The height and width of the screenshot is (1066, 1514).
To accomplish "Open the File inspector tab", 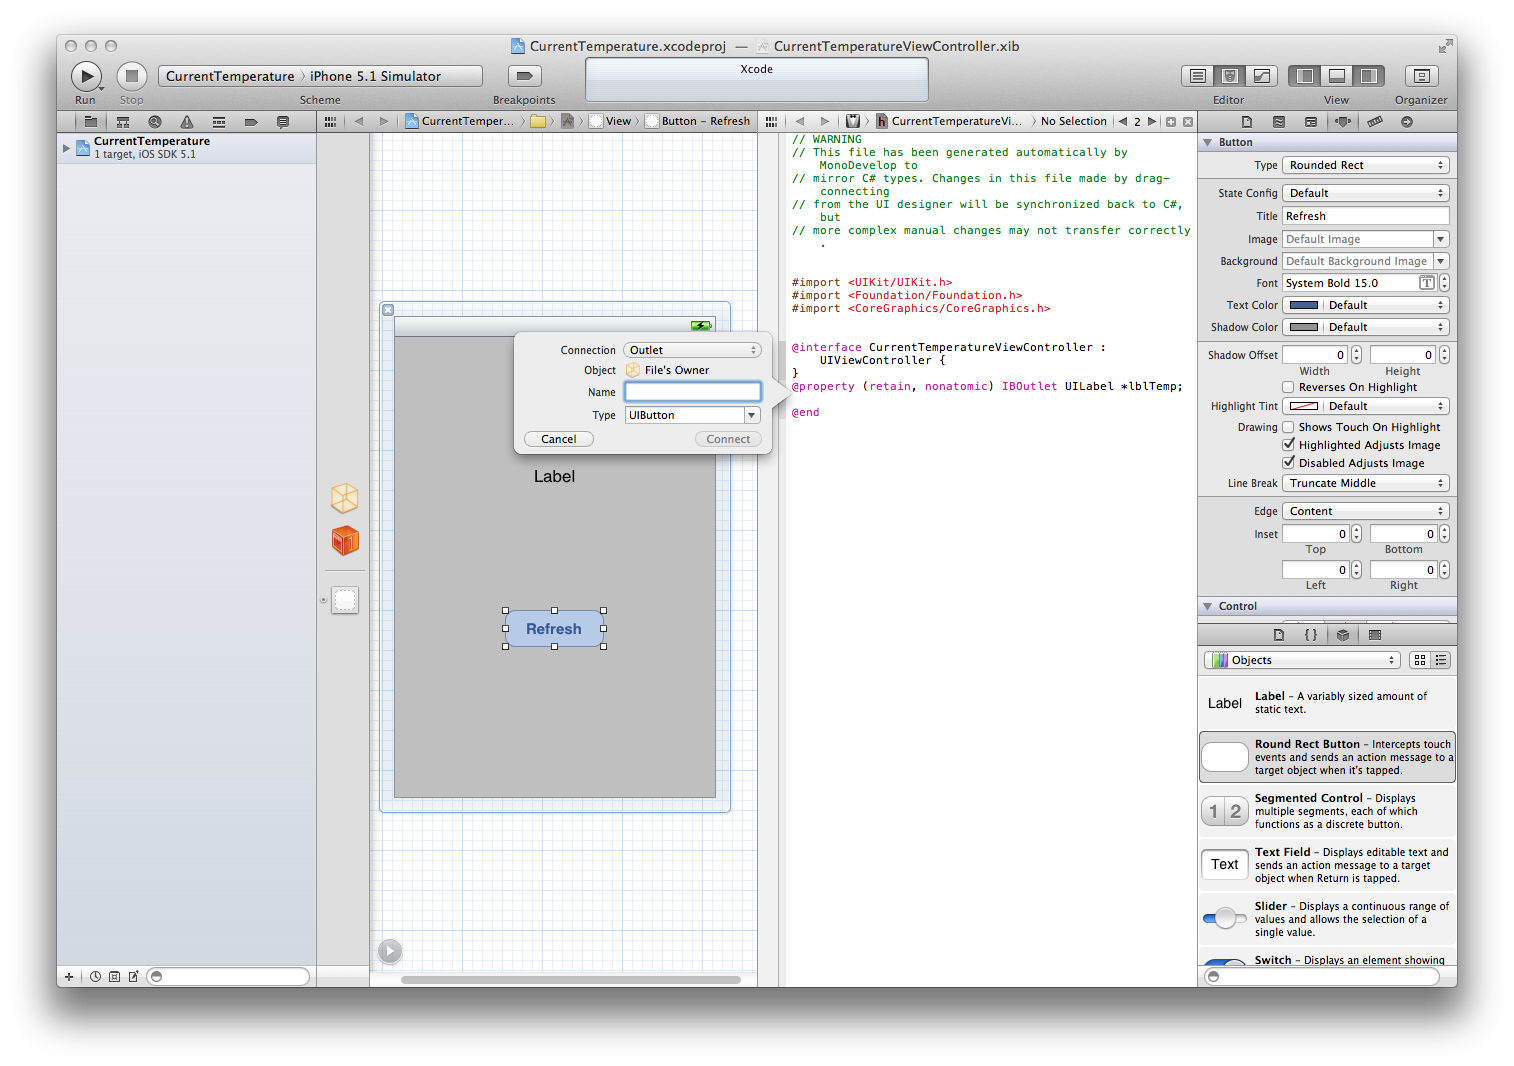I will coord(1247,122).
